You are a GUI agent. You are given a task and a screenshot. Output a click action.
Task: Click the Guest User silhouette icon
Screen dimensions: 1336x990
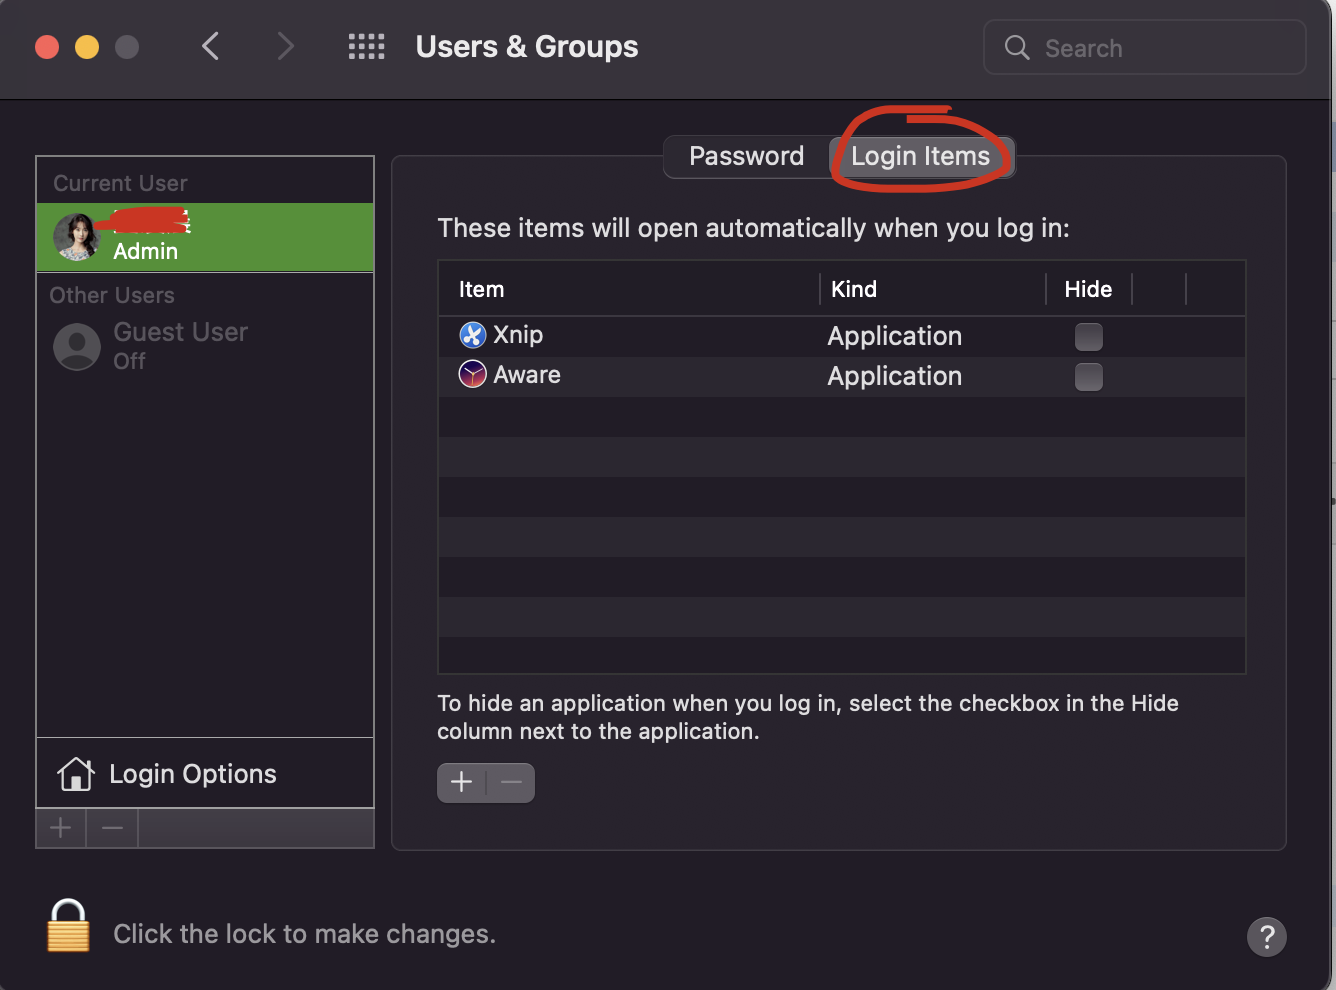tap(77, 346)
